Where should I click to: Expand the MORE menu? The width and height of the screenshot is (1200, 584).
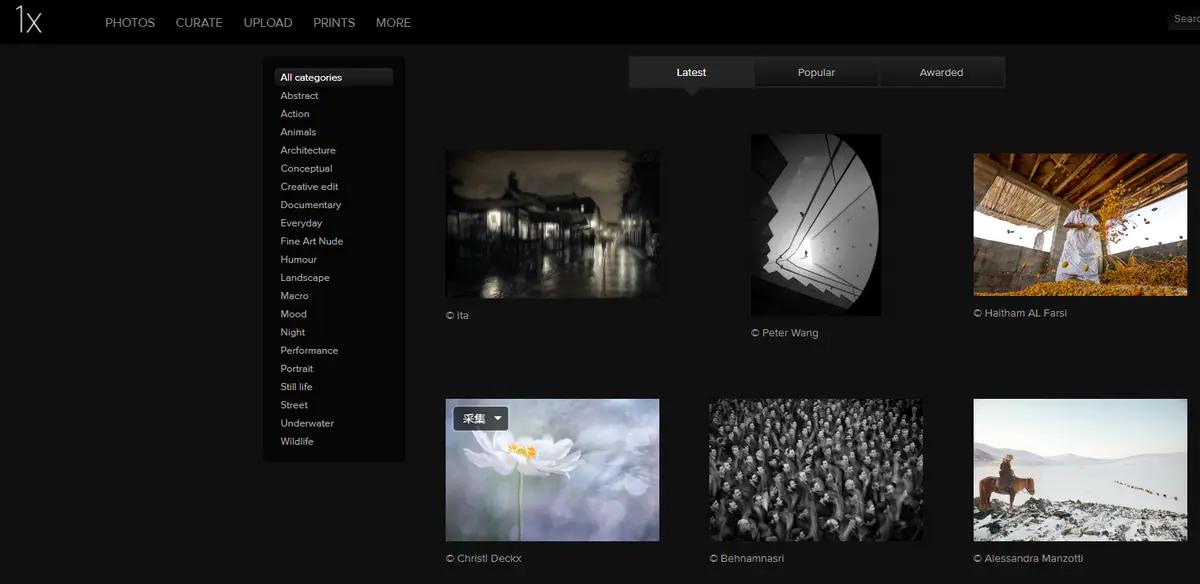point(393,23)
